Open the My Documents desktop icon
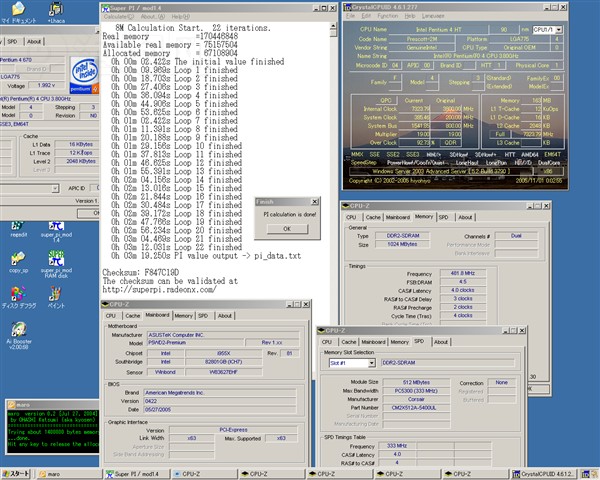The image size is (600, 480). pos(18,12)
